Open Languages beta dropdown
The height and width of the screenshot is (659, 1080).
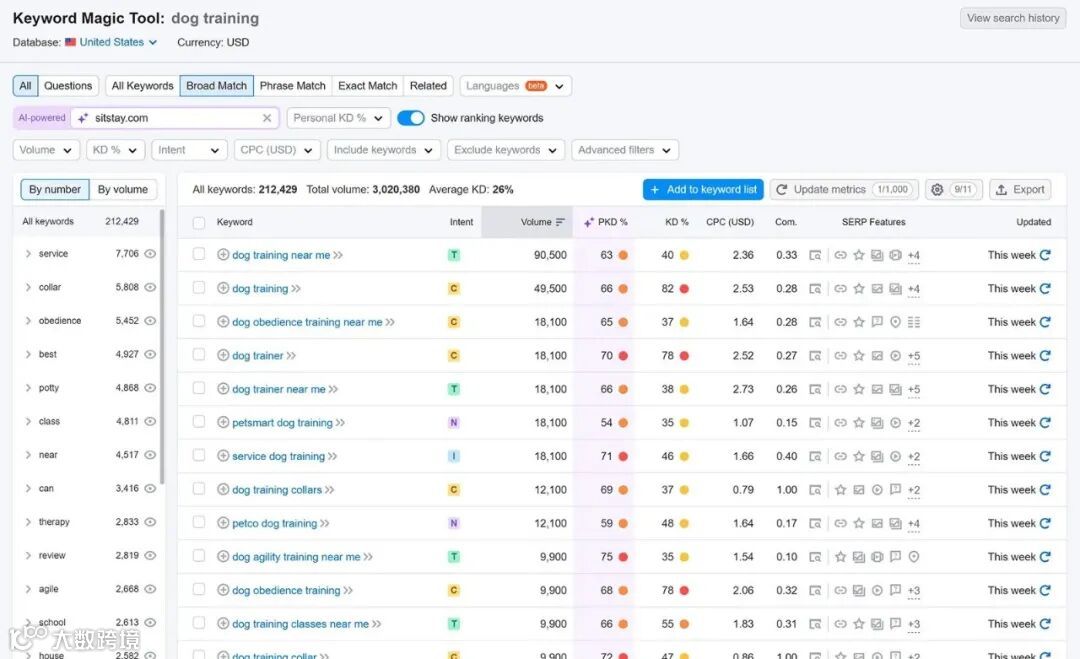(515, 85)
